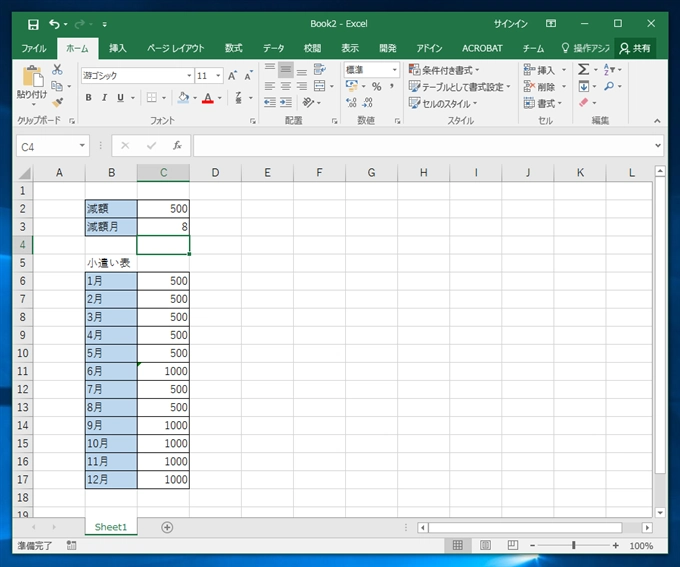Click the Undo arrow icon
The image size is (680, 567).
click(x=55, y=24)
